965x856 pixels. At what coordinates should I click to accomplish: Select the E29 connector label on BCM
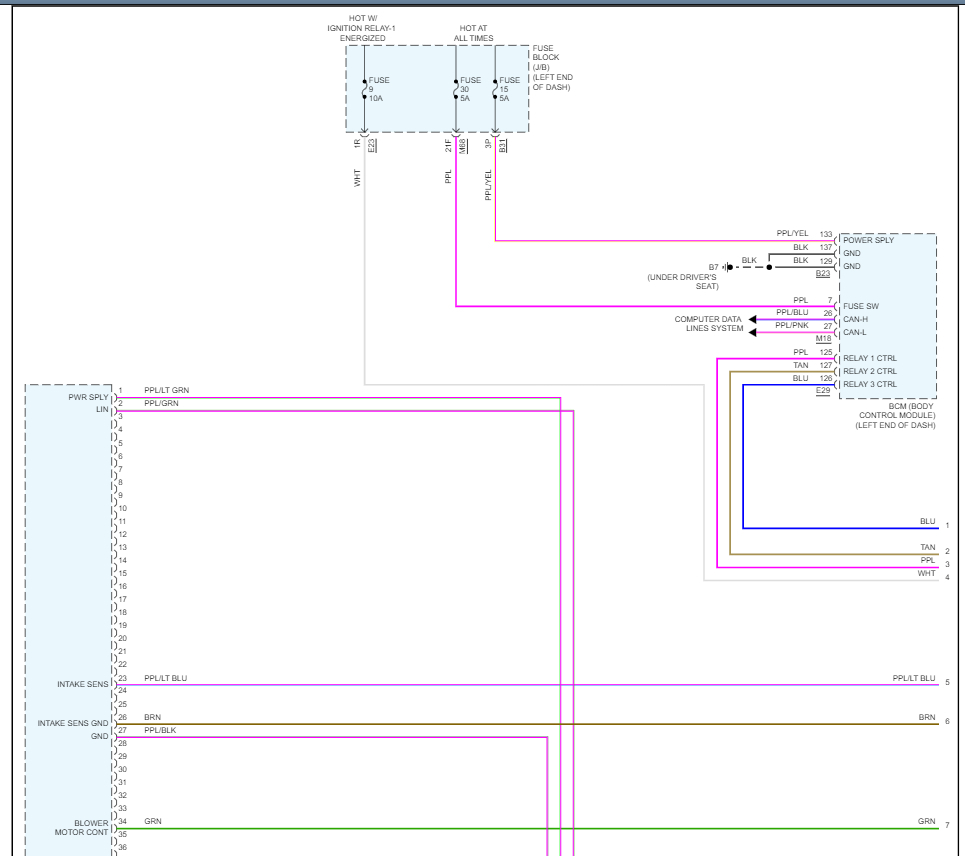pyautogui.click(x=823, y=391)
